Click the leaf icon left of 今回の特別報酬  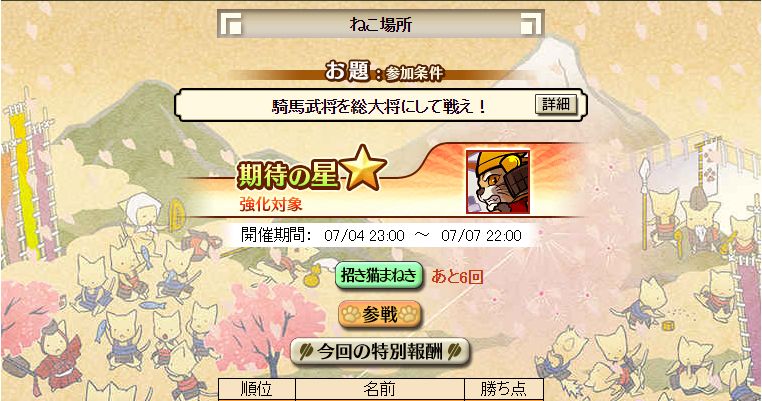pyautogui.click(x=306, y=351)
